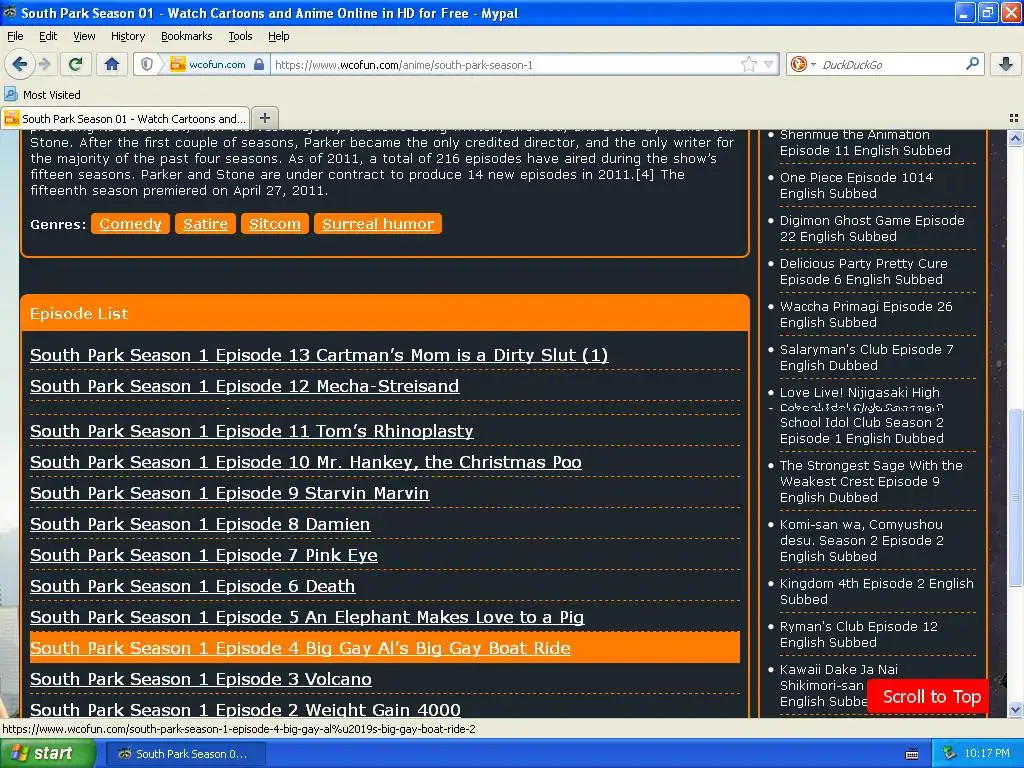Go back with the browser Back arrow
Screen dimensions: 1024x768
coord(19,64)
